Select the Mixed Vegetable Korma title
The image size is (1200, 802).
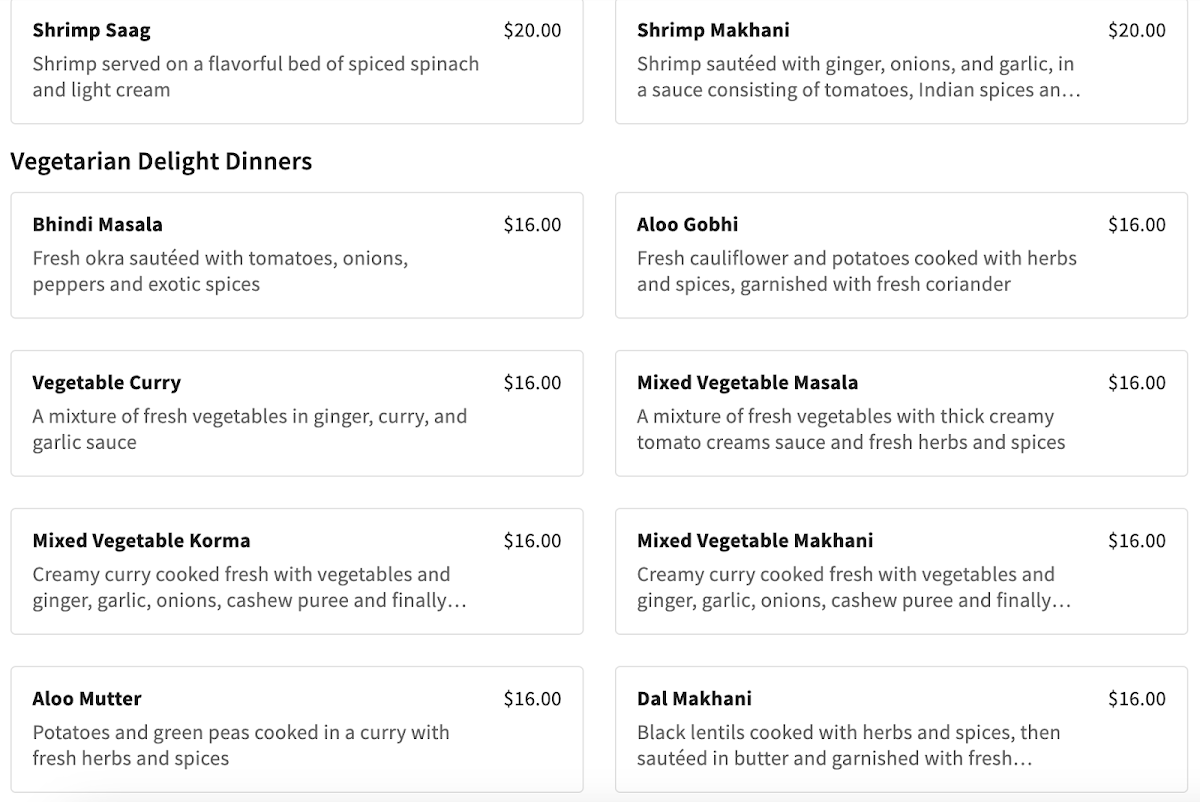point(141,540)
